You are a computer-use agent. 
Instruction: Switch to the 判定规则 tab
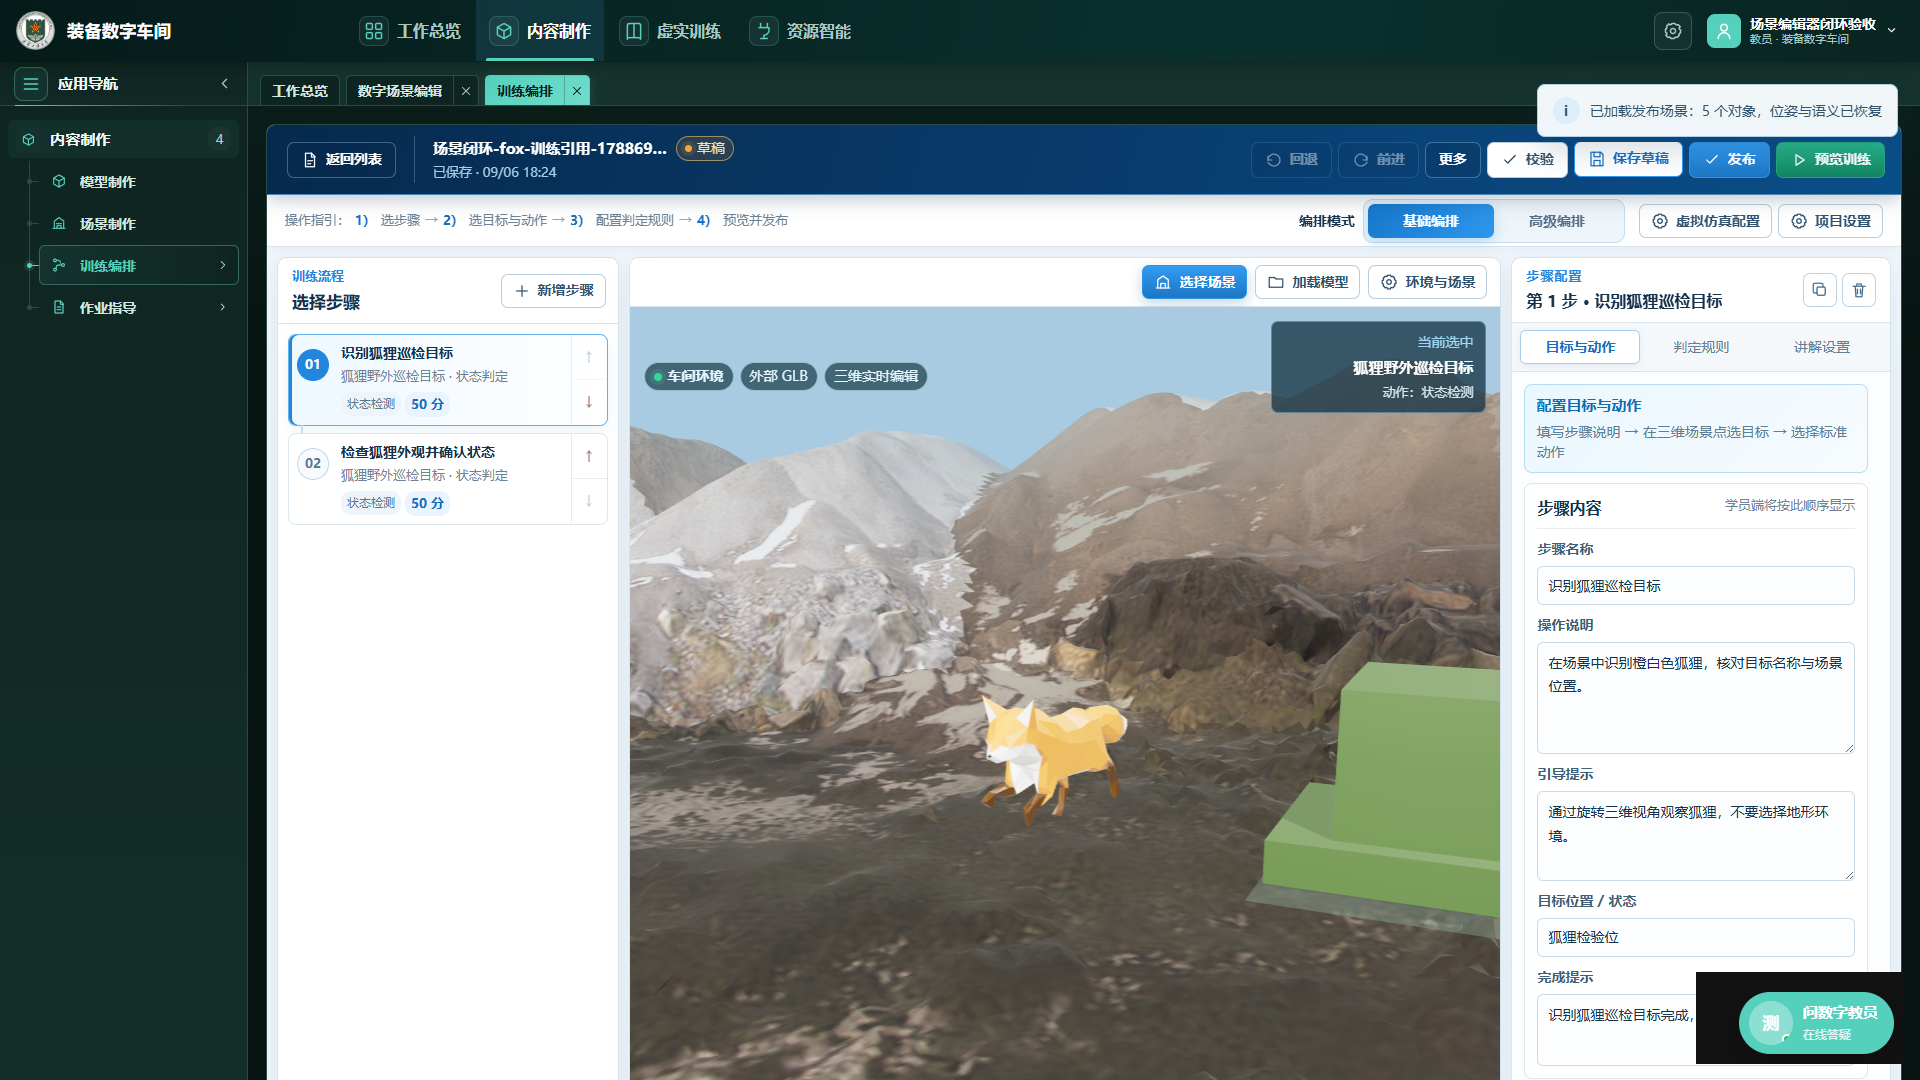coord(1701,347)
